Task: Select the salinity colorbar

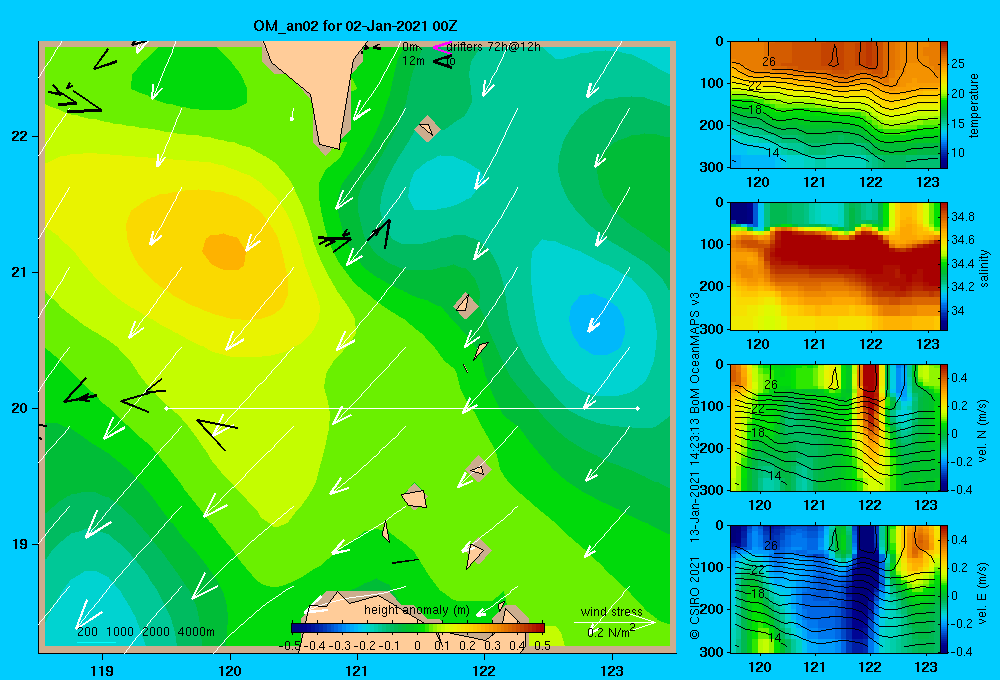Action: 944,266
